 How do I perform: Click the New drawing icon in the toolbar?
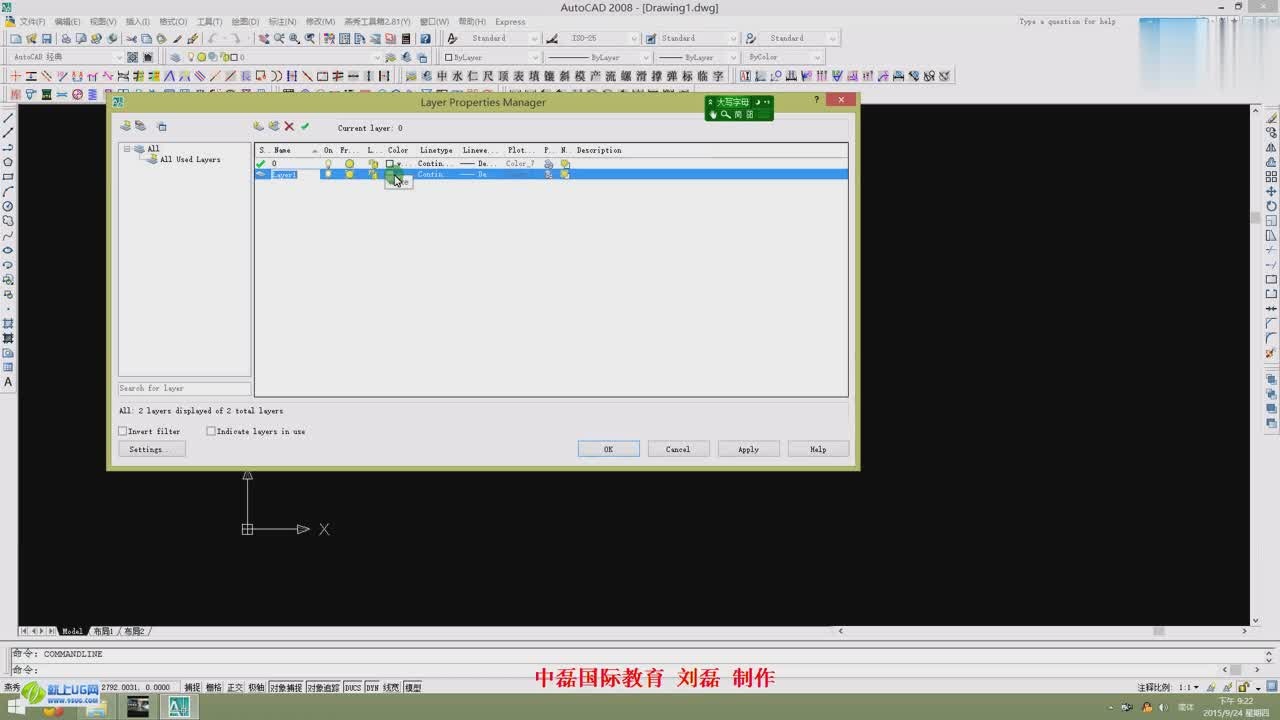click(16, 39)
